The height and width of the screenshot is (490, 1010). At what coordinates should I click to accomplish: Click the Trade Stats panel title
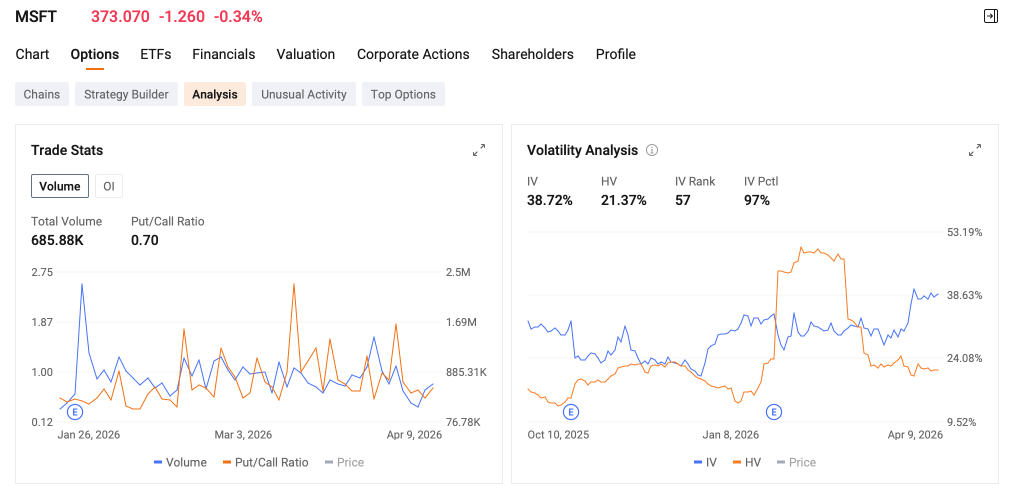click(67, 150)
